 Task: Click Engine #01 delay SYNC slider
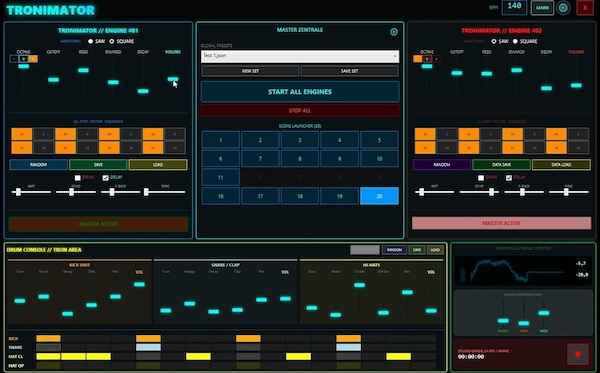(x=166, y=192)
